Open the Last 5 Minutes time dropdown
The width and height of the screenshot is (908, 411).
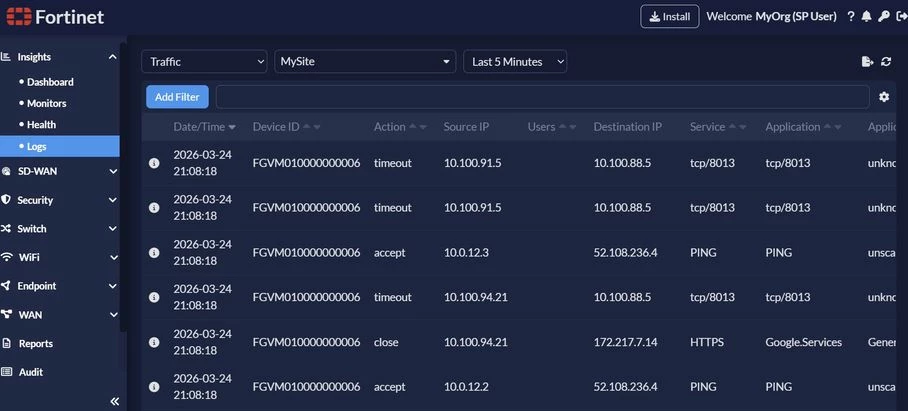point(515,61)
